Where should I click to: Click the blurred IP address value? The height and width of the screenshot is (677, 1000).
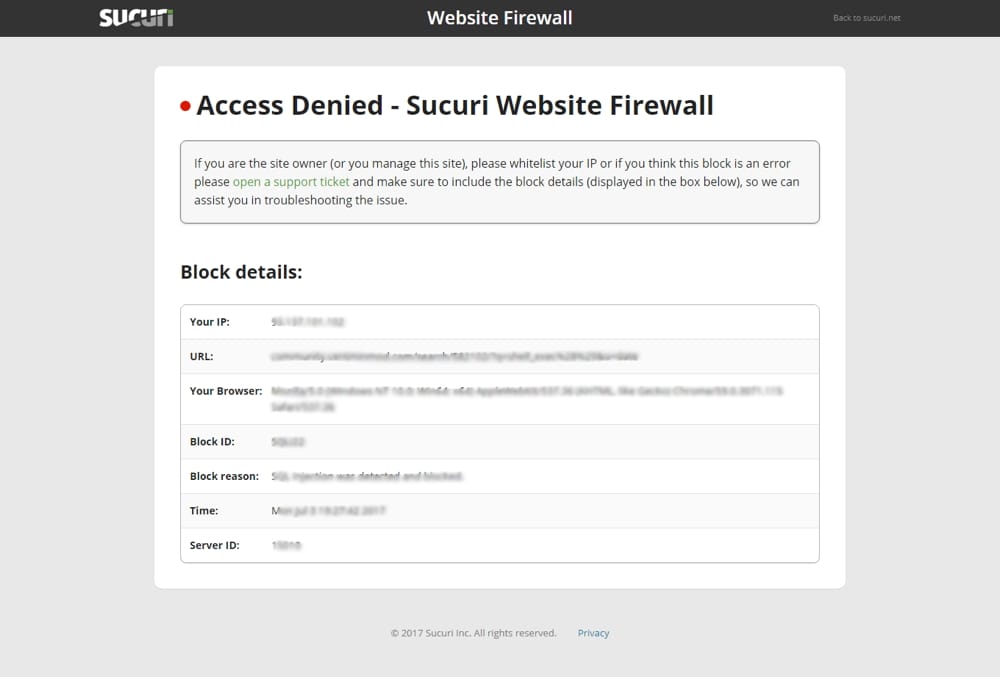[307, 322]
